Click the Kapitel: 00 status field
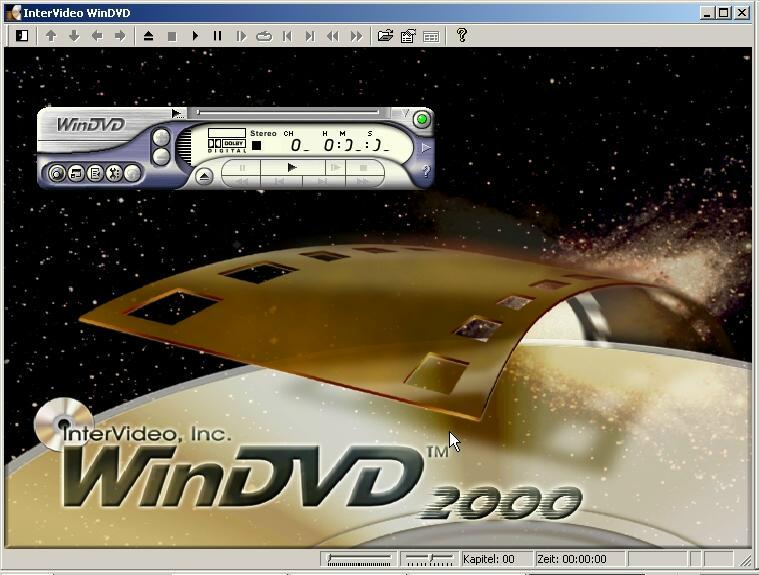759x575 pixels. [x=496, y=559]
